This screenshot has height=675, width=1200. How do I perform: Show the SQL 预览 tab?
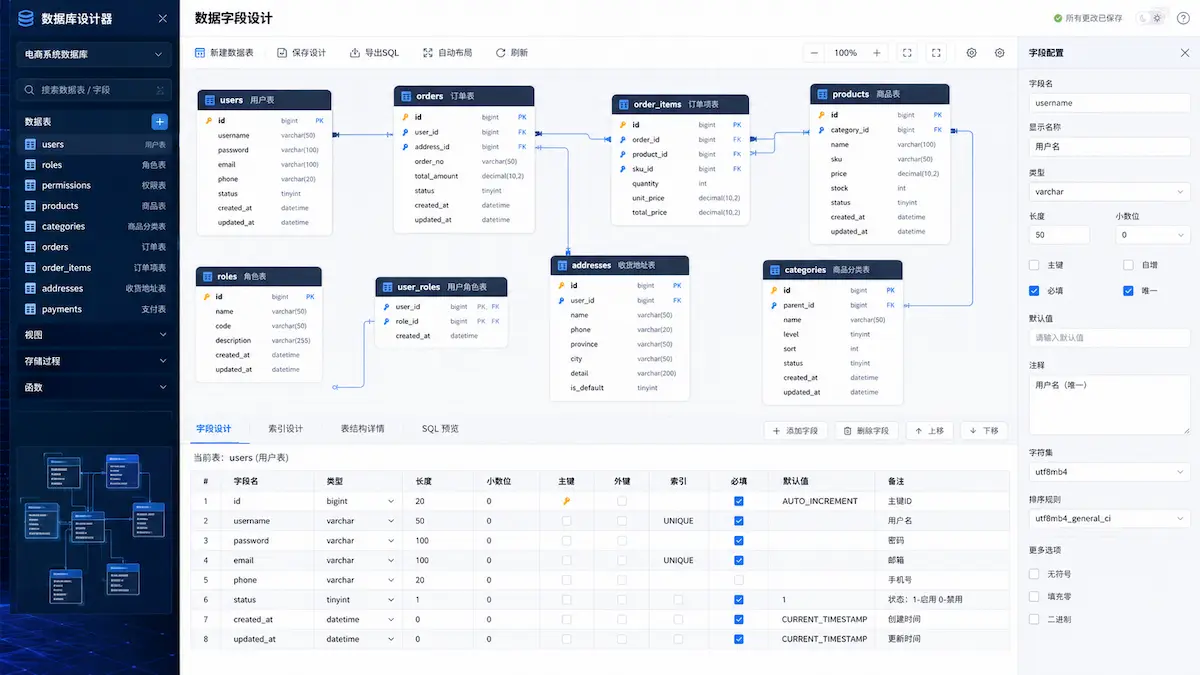tap(440, 429)
